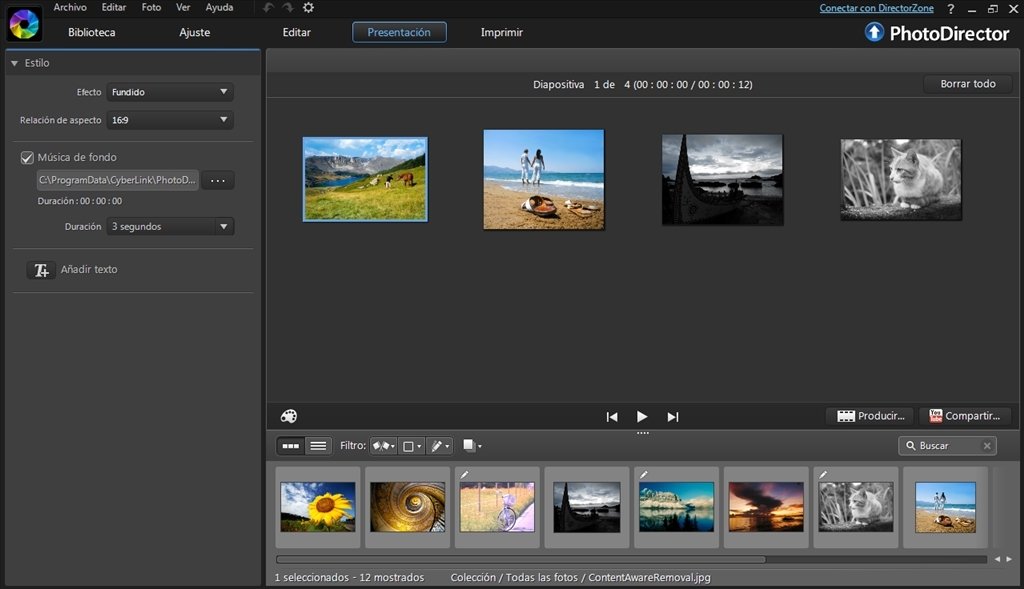Image resolution: width=1024 pixels, height=589 pixels.
Task: Open the Ayuda menu
Action: (219, 7)
